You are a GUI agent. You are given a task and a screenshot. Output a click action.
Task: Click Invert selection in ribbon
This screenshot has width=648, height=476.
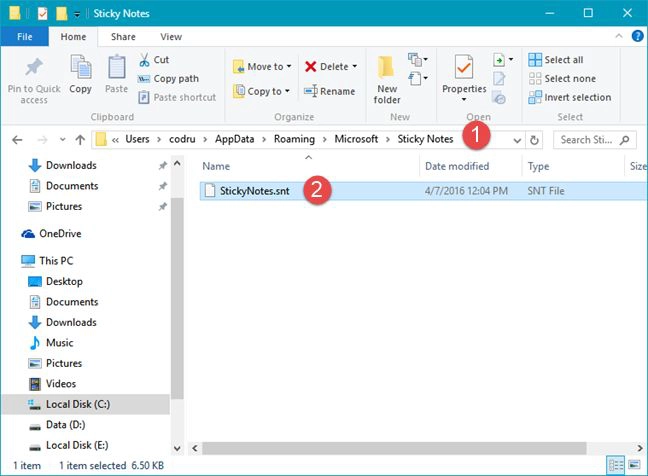(569, 97)
